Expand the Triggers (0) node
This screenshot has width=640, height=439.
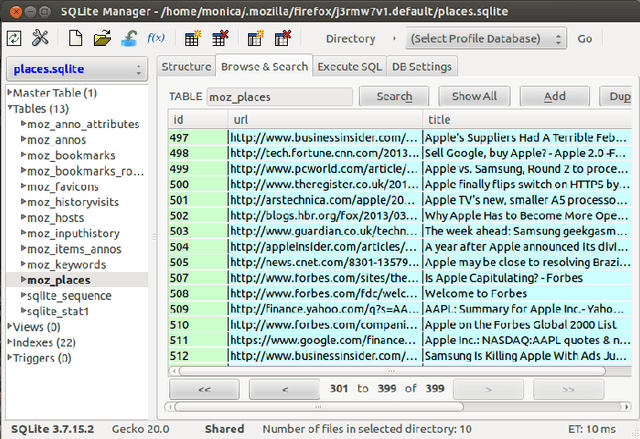pos(10,357)
